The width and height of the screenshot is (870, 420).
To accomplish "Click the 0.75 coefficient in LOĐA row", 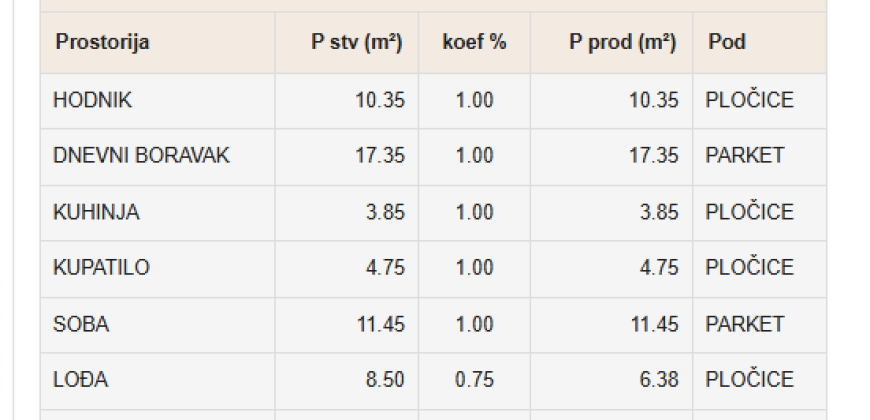I will (x=474, y=380).
